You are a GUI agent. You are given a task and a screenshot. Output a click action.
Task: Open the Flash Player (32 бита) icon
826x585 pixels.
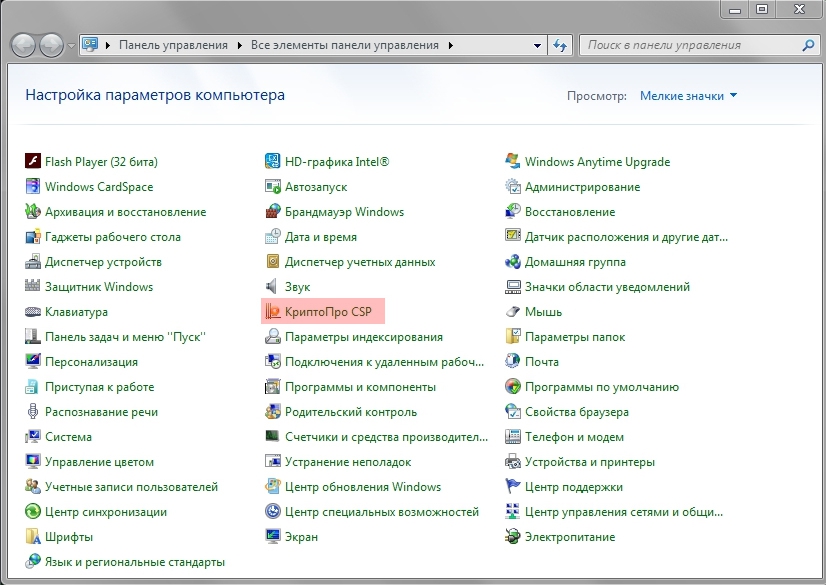click(x=33, y=161)
